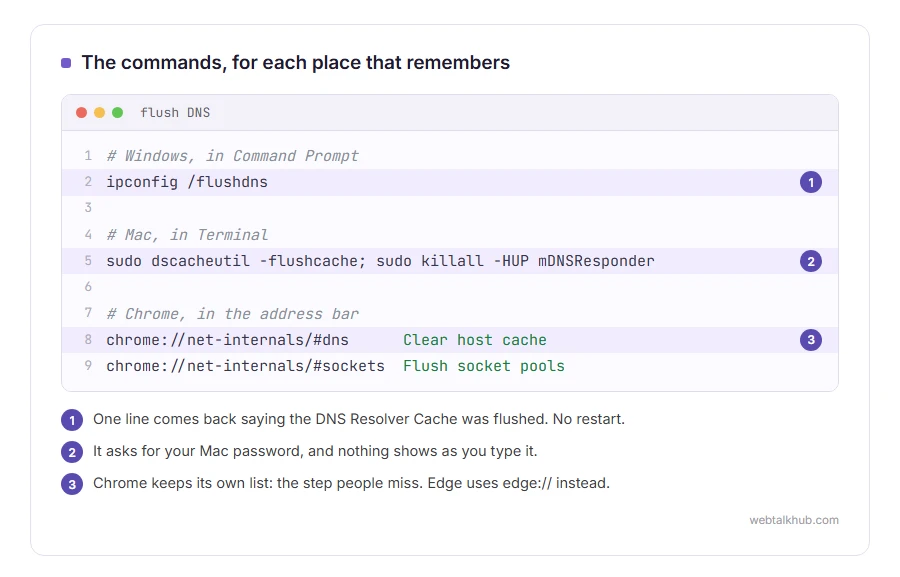Click 'chrome://net-internals/#sockets' text
Viewport: 900px width, 577px height.
pyautogui.click(x=245, y=366)
